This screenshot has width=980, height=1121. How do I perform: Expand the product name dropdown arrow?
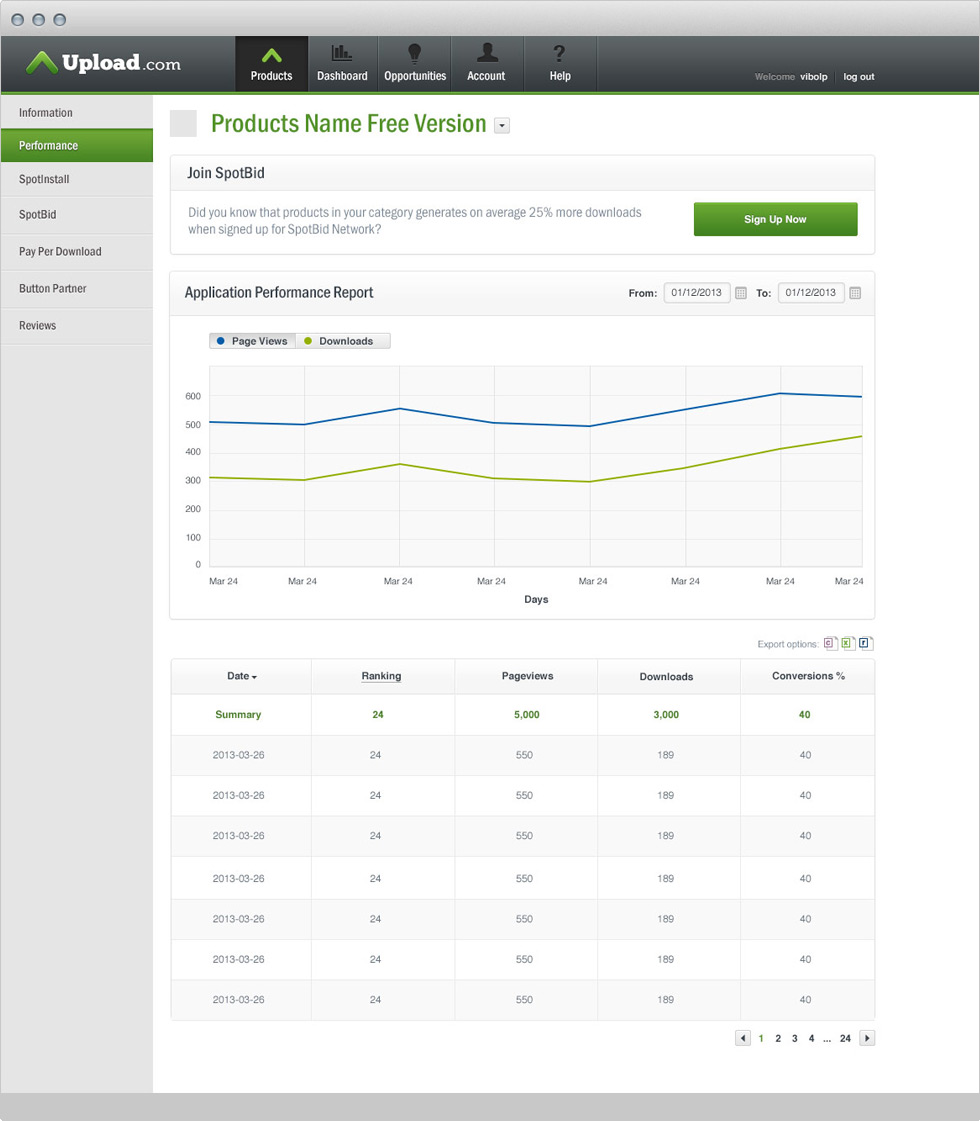pyautogui.click(x=502, y=126)
